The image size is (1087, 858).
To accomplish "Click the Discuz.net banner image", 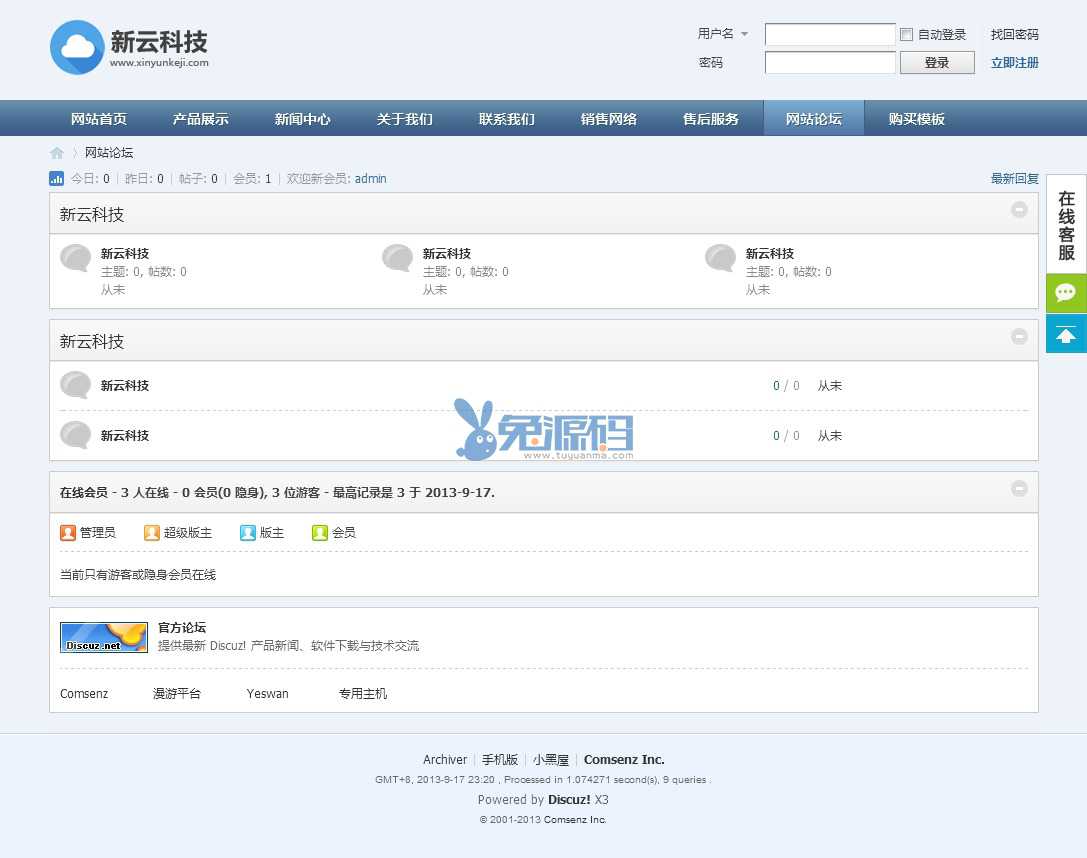I will [104, 638].
